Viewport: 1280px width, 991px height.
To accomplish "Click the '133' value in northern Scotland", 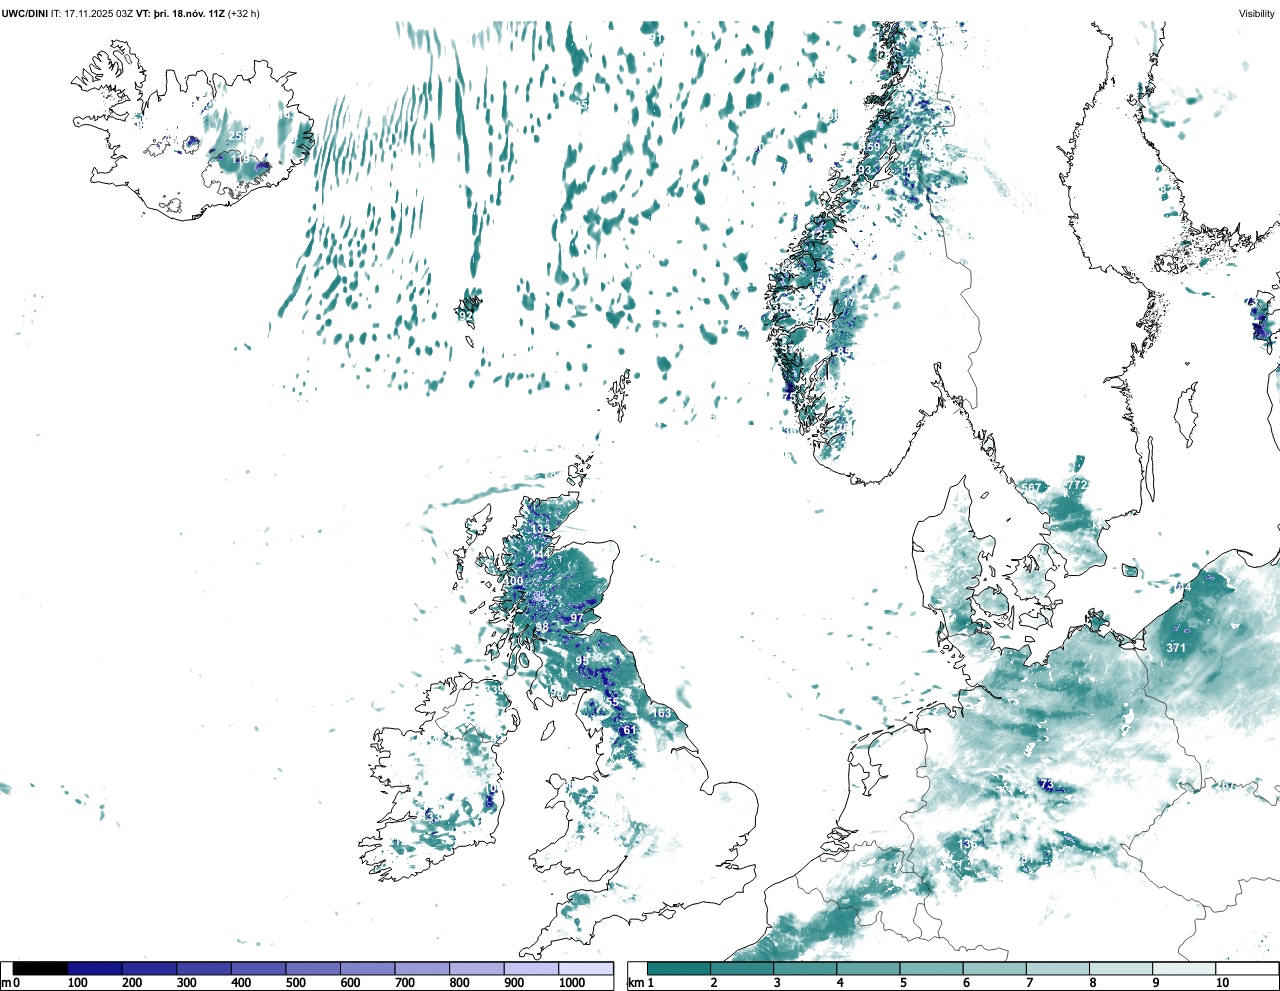I will pyautogui.click(x=540, y=529).
